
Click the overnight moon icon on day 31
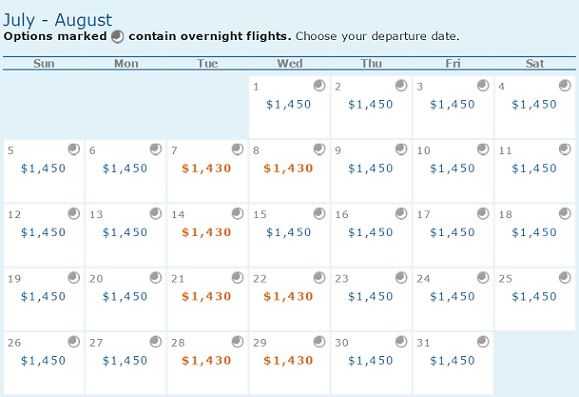point(483,342)
